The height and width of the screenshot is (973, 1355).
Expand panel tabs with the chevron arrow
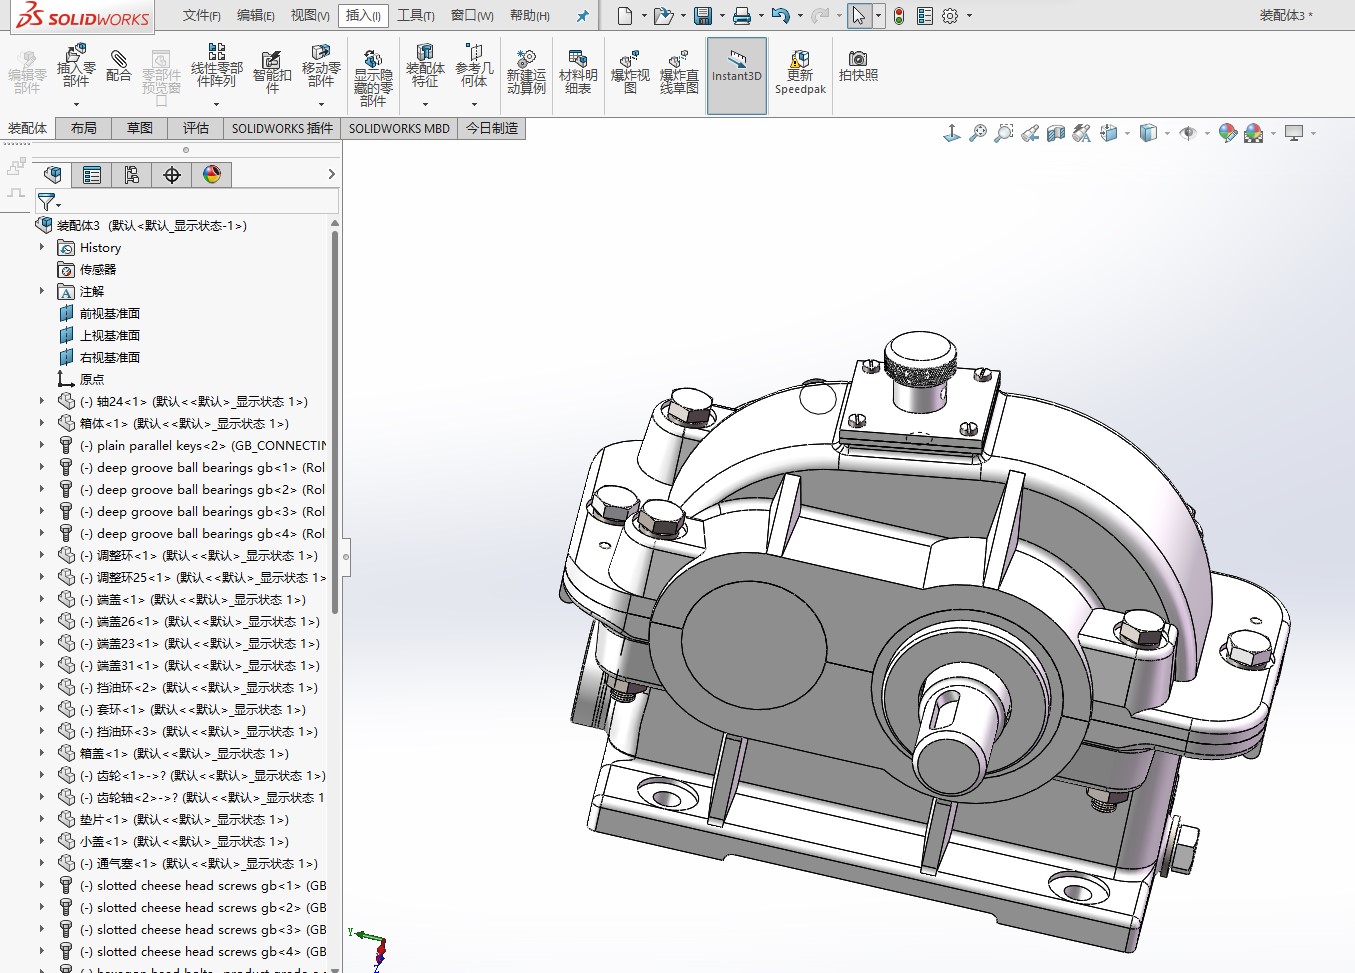point(331,174)
